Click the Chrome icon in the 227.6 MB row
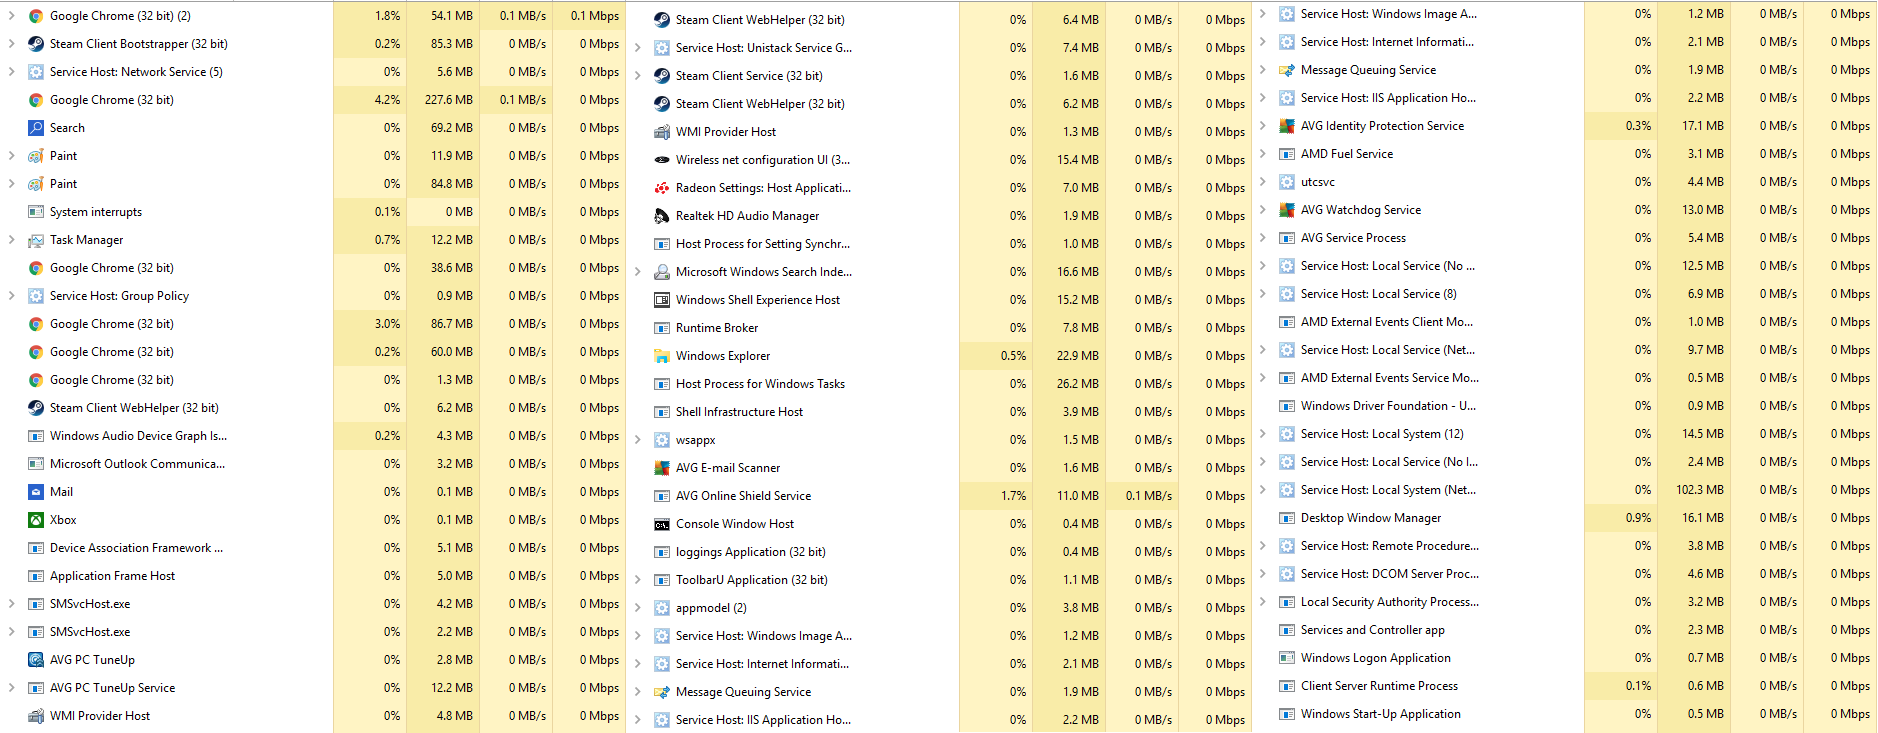 tap(36, 100)
